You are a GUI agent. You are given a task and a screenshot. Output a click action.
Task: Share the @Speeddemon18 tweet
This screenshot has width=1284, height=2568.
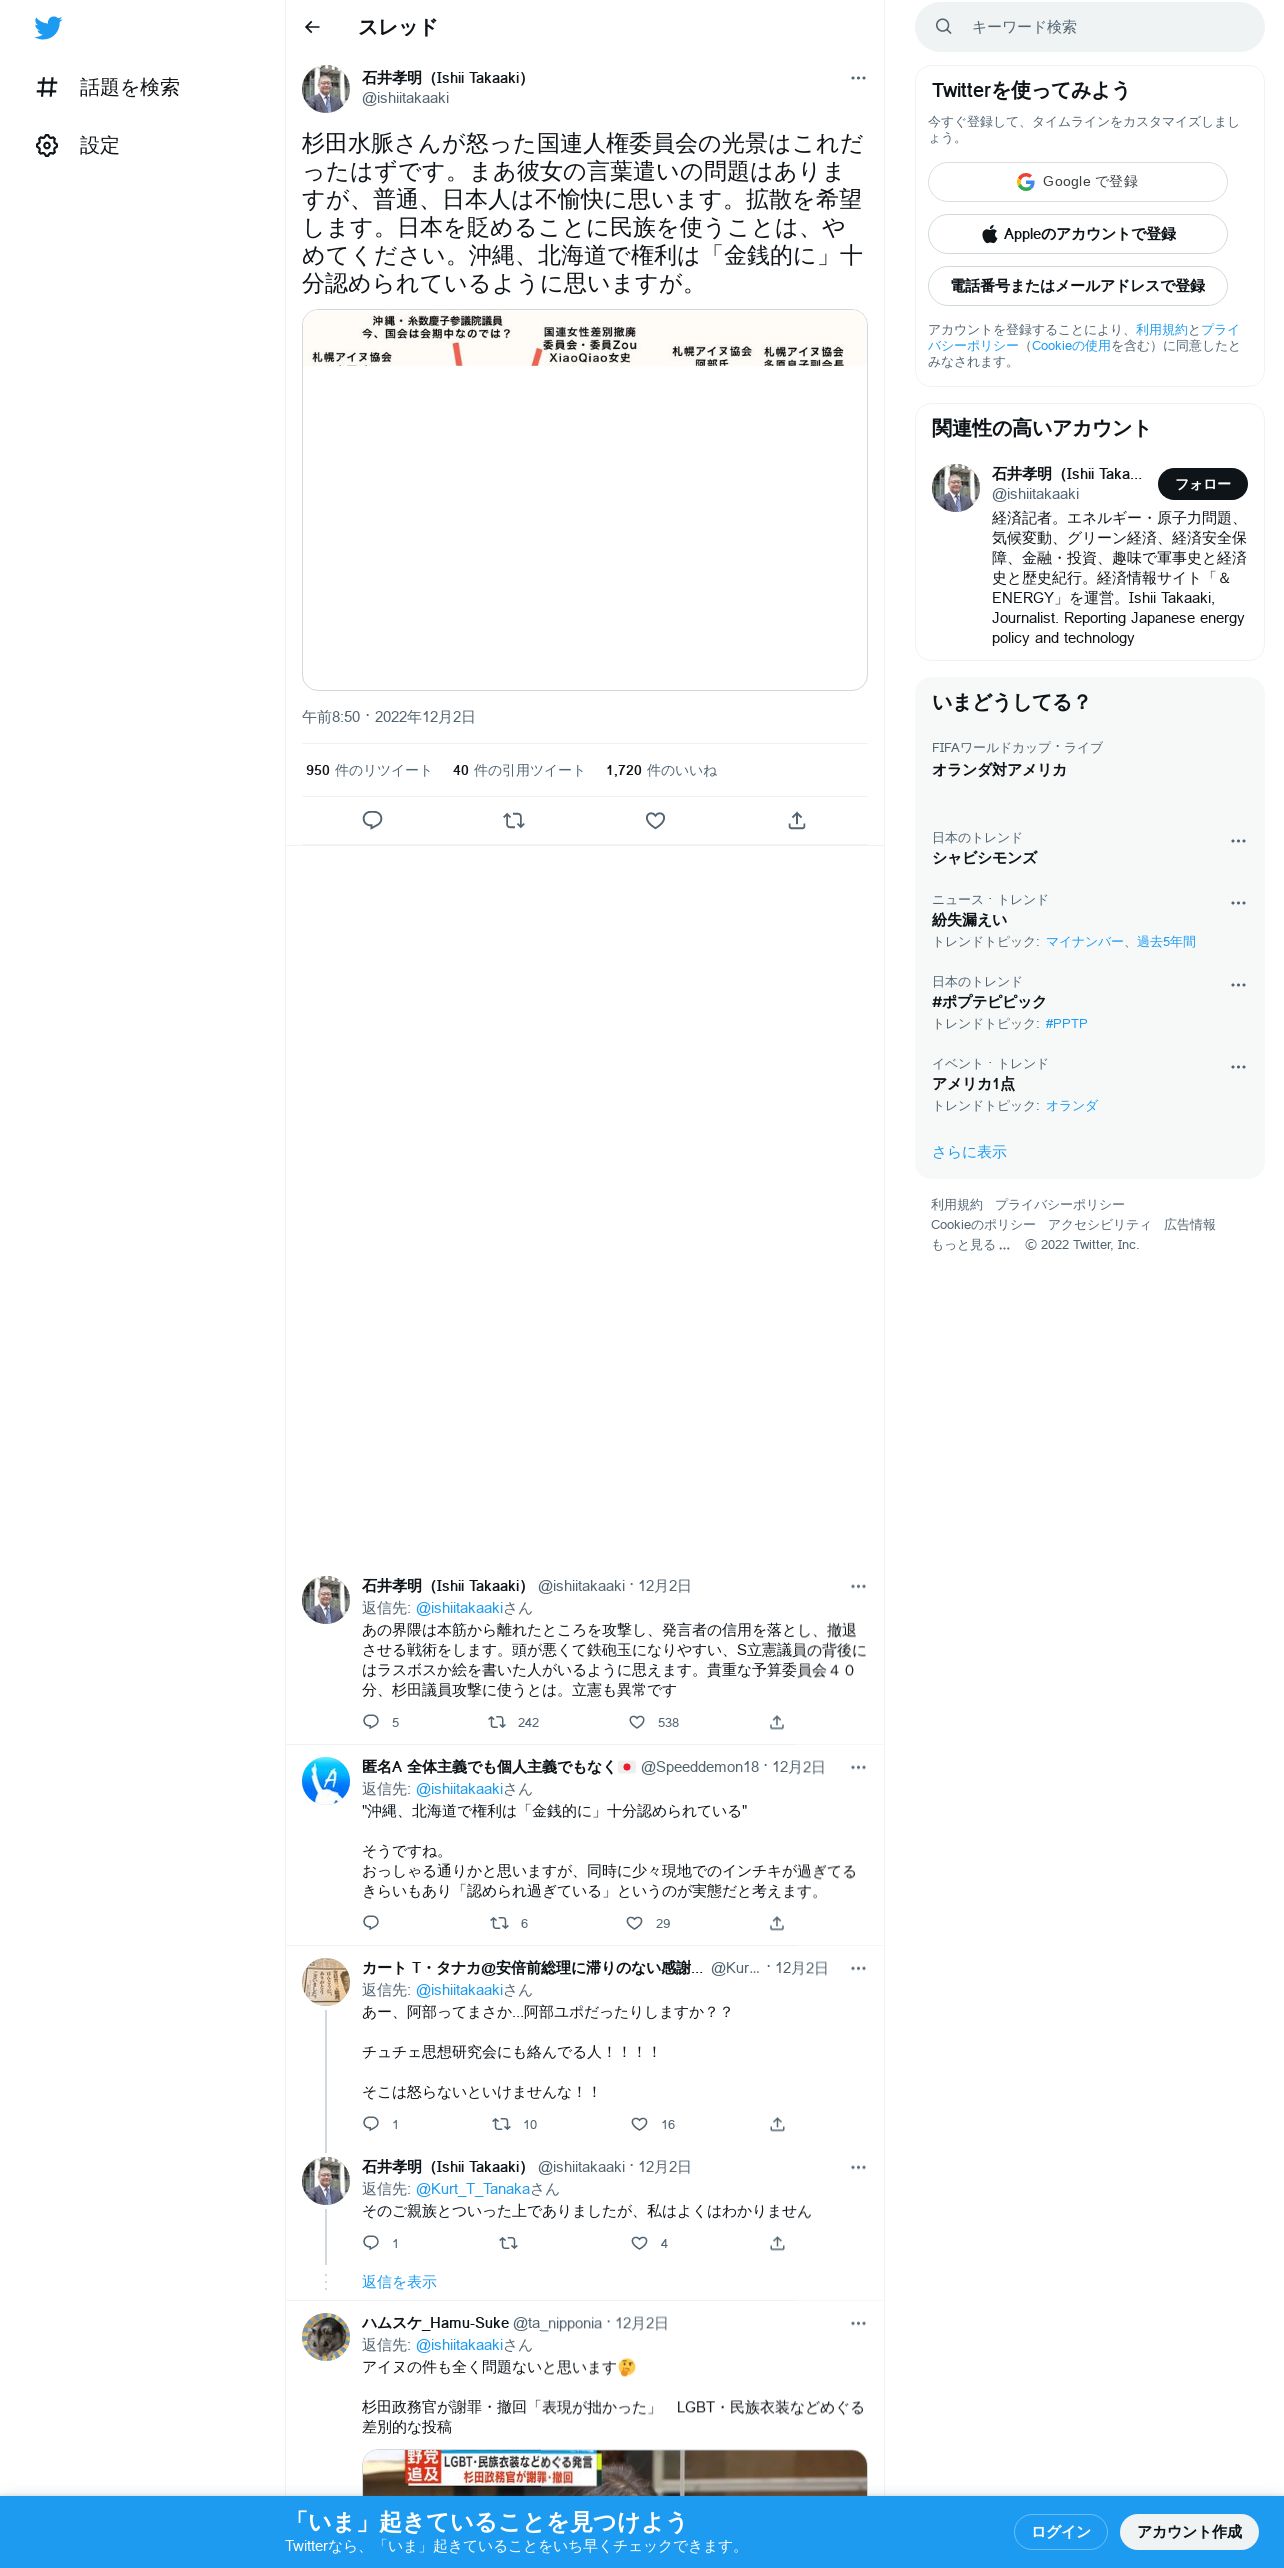(777, 1923)
